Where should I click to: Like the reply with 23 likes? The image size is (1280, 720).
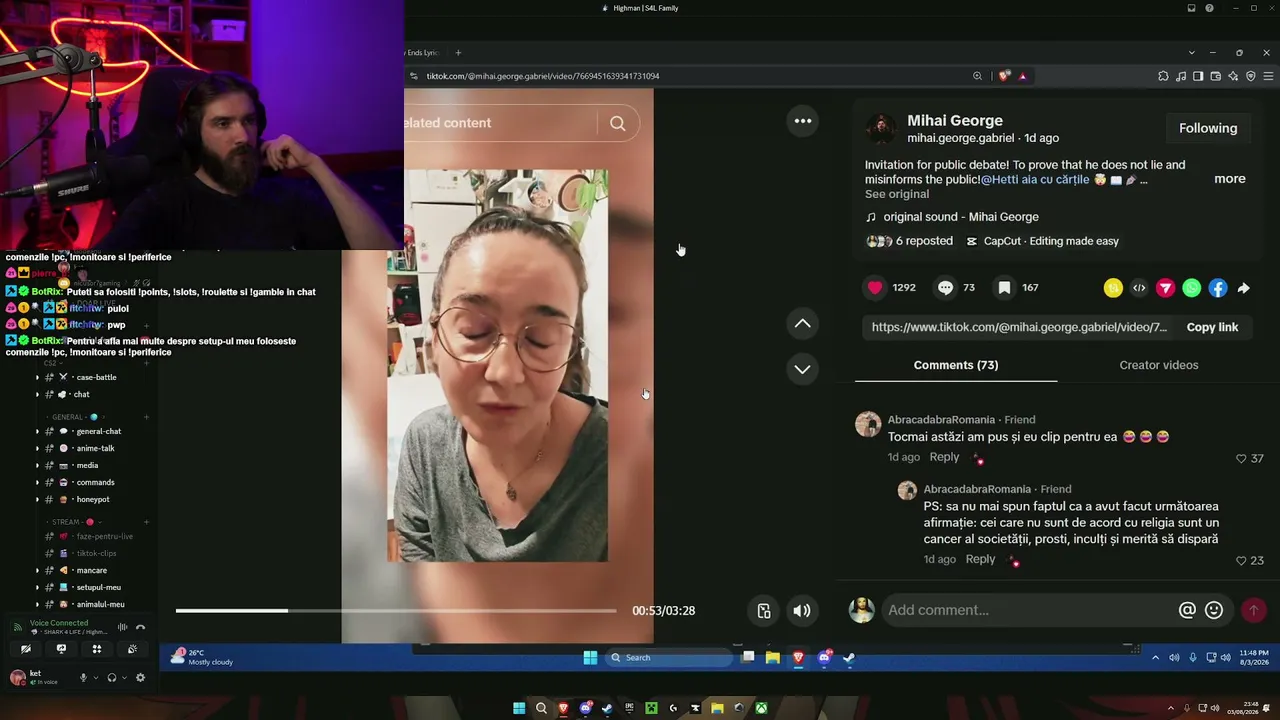(x=1242, y=561)
